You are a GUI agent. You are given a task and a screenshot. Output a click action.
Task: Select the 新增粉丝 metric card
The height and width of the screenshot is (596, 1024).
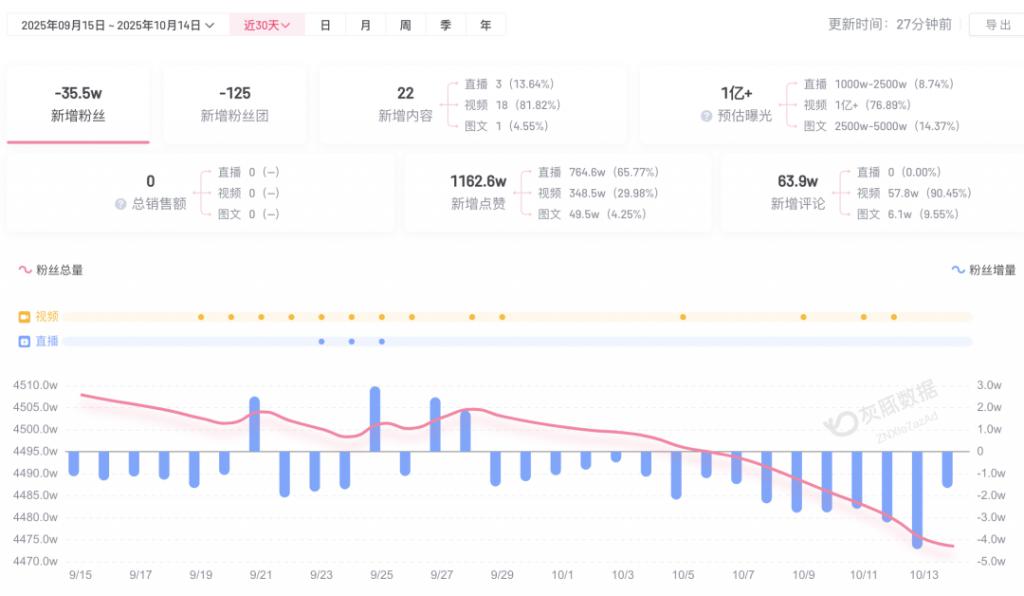78,104
